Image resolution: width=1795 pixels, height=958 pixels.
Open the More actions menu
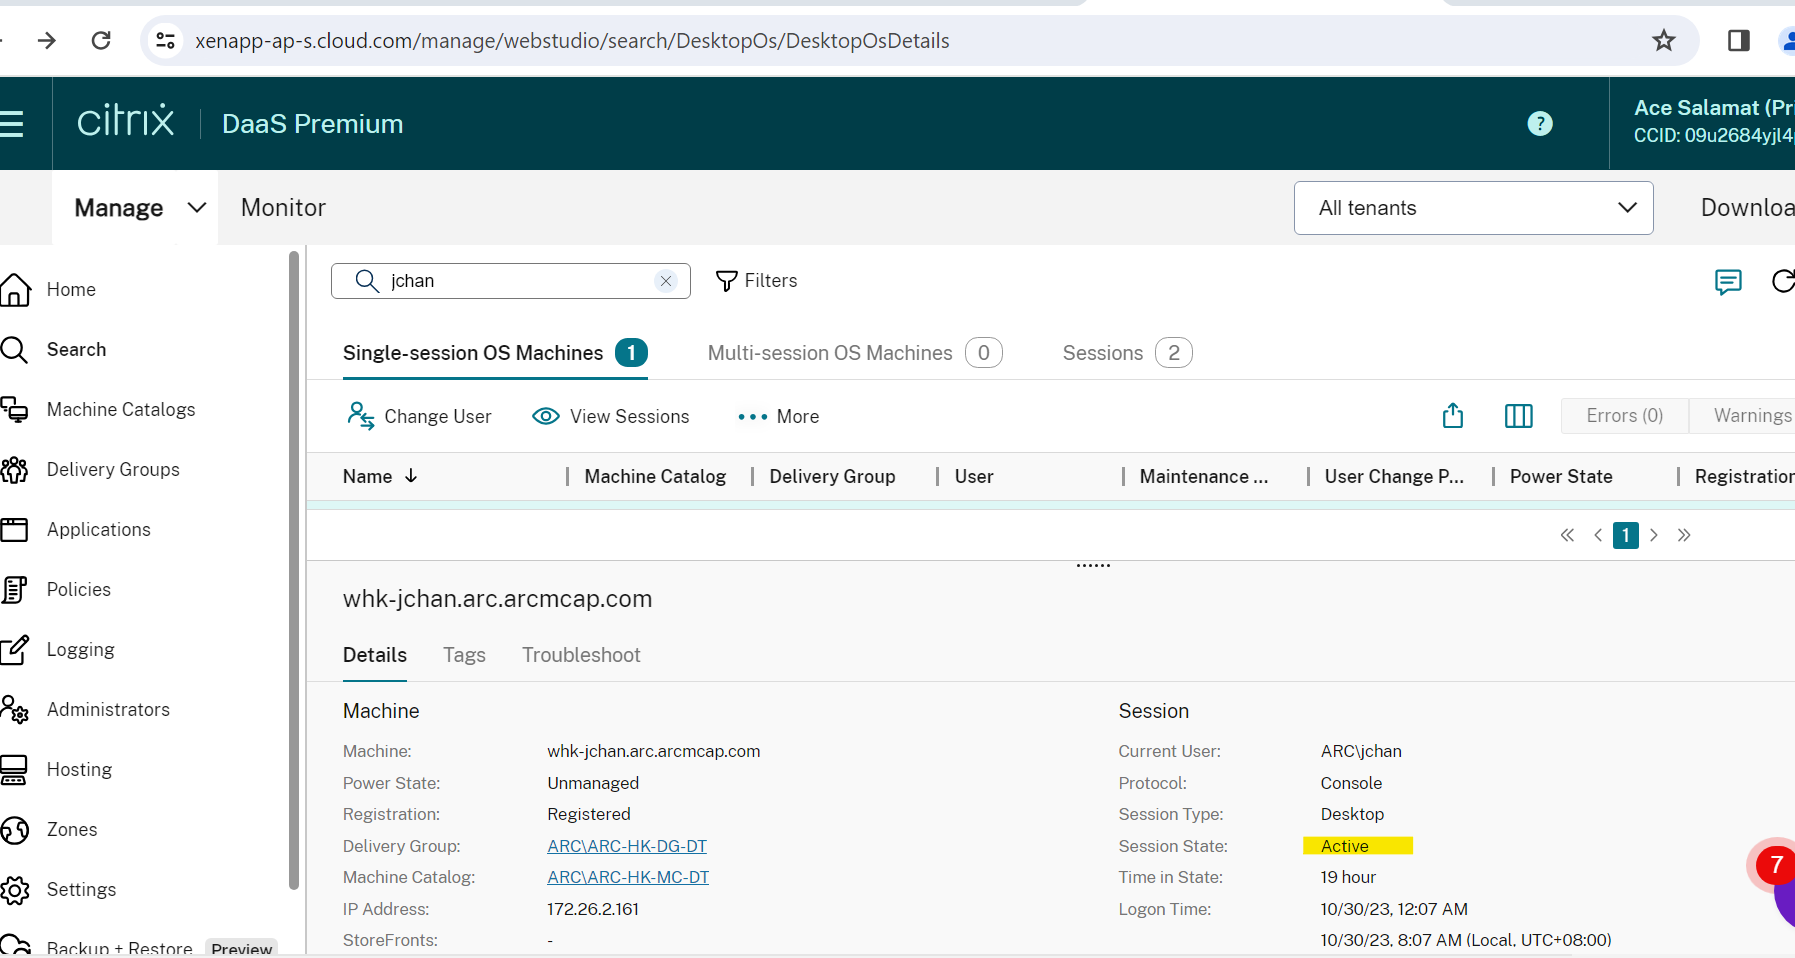(778, 416)
